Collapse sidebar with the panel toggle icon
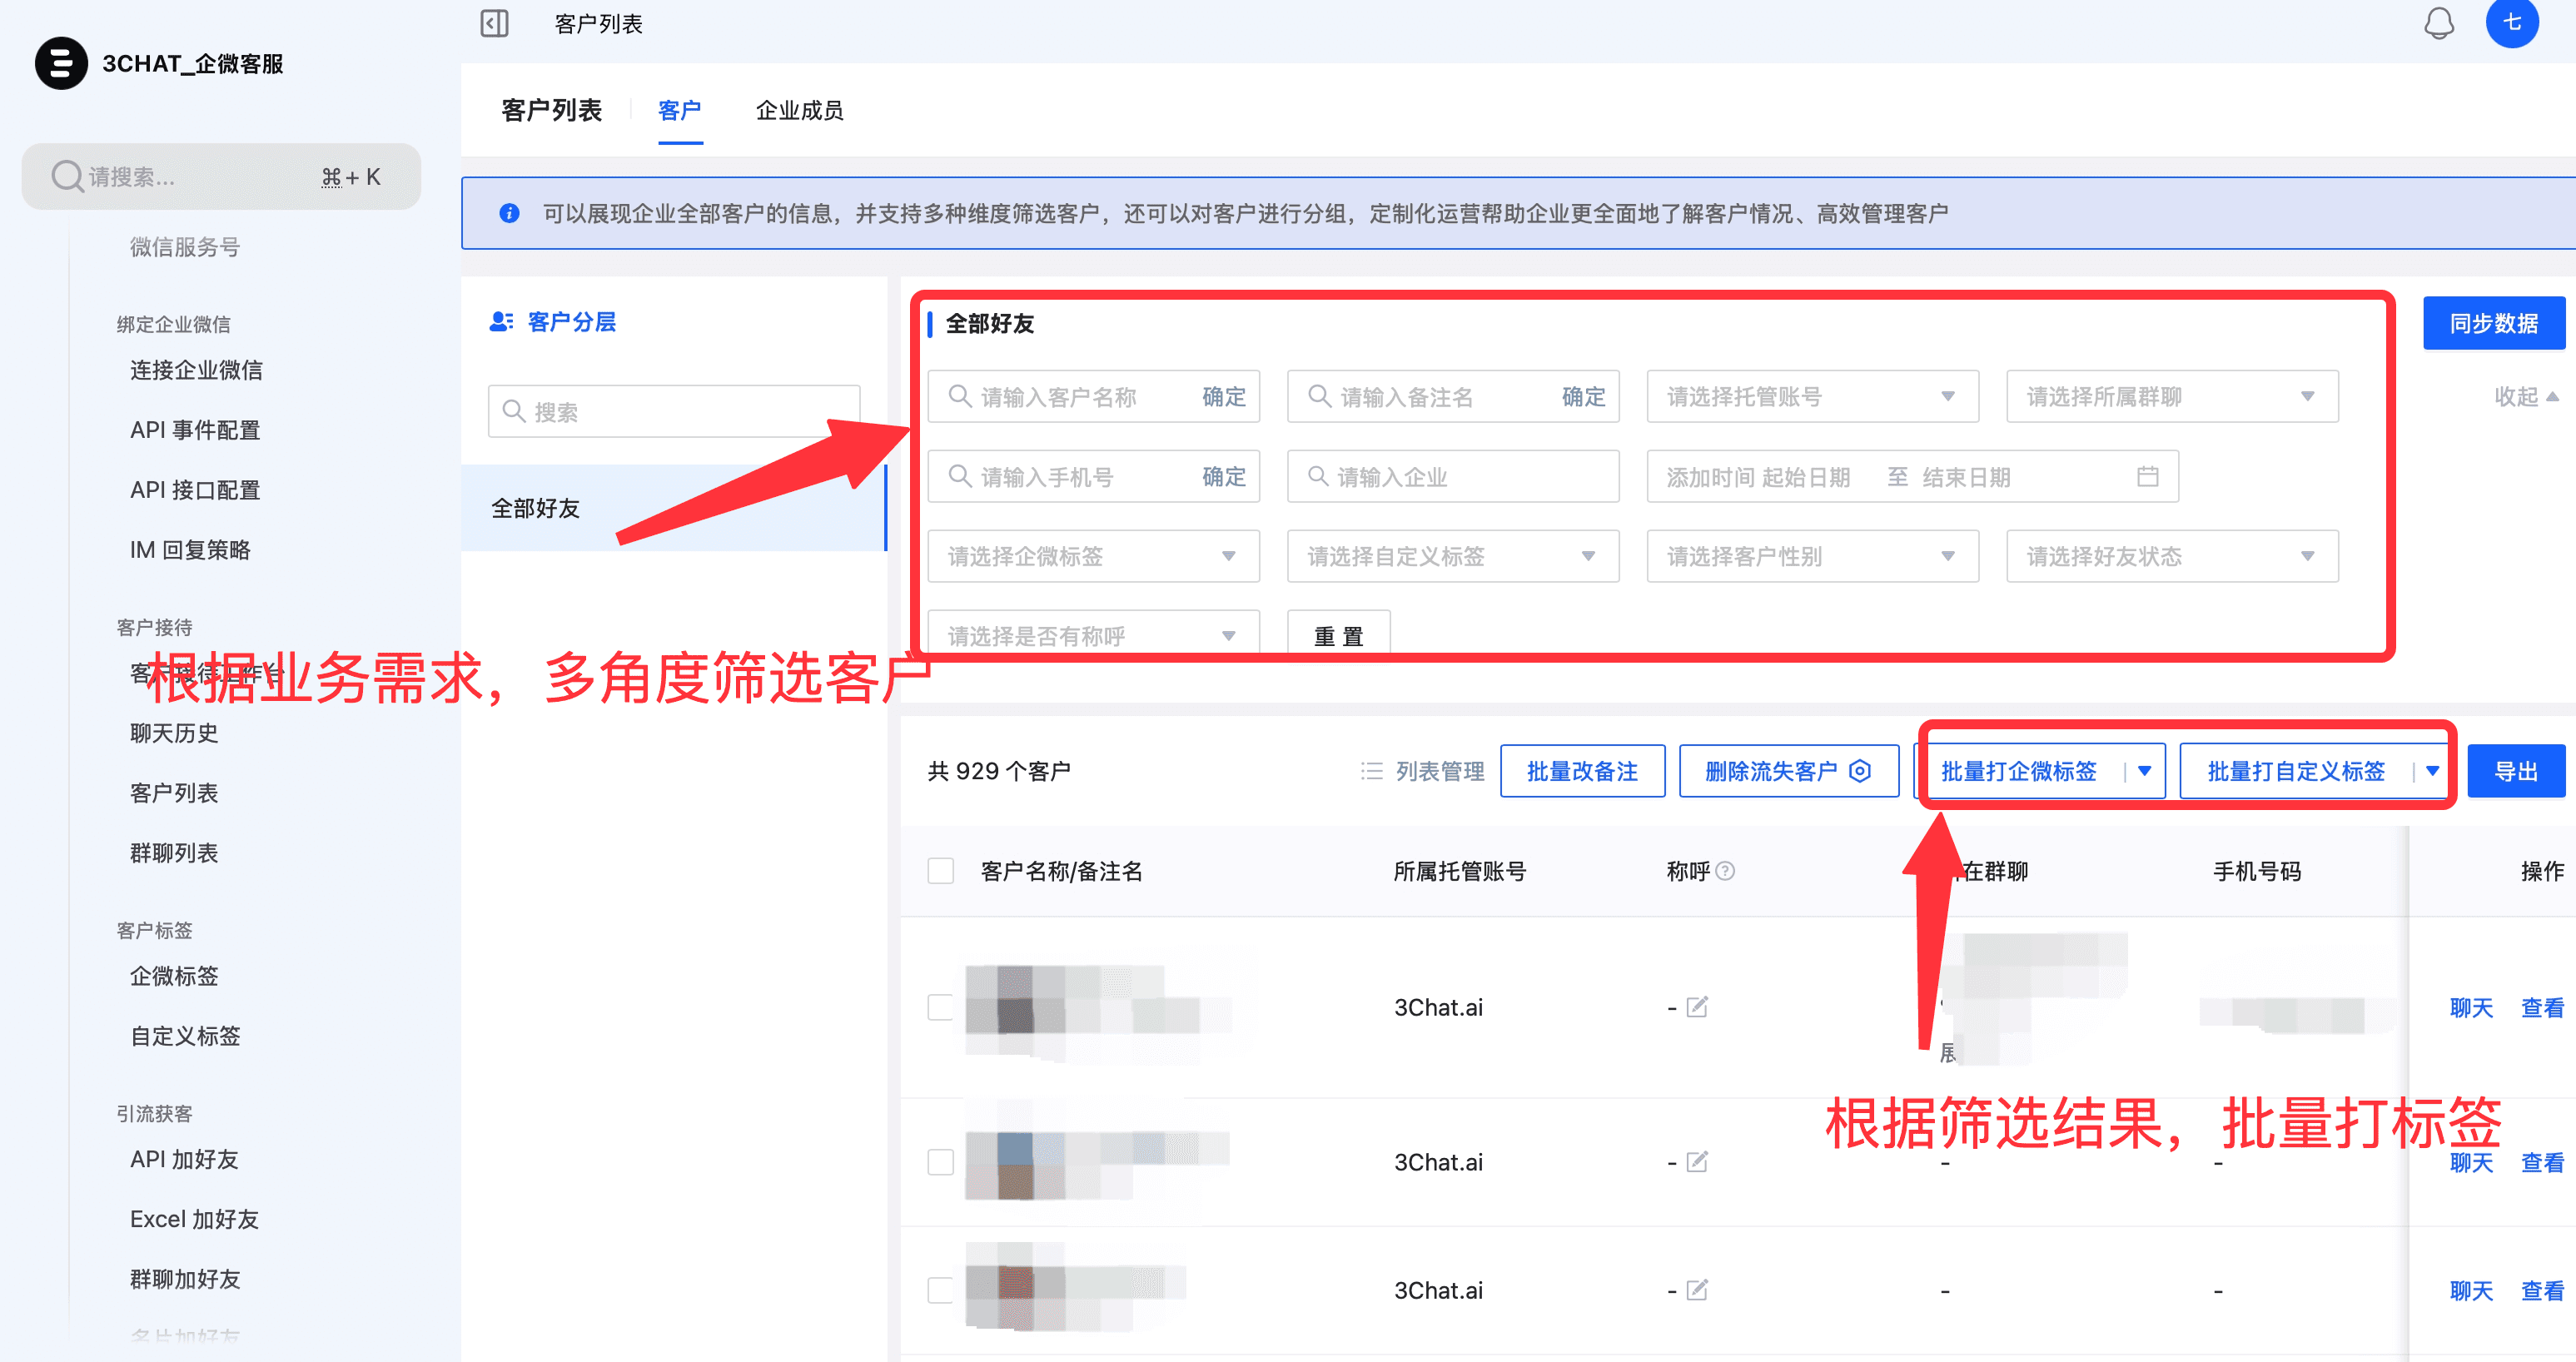This screenshot has height=1362, width=2576. (494, 23)
